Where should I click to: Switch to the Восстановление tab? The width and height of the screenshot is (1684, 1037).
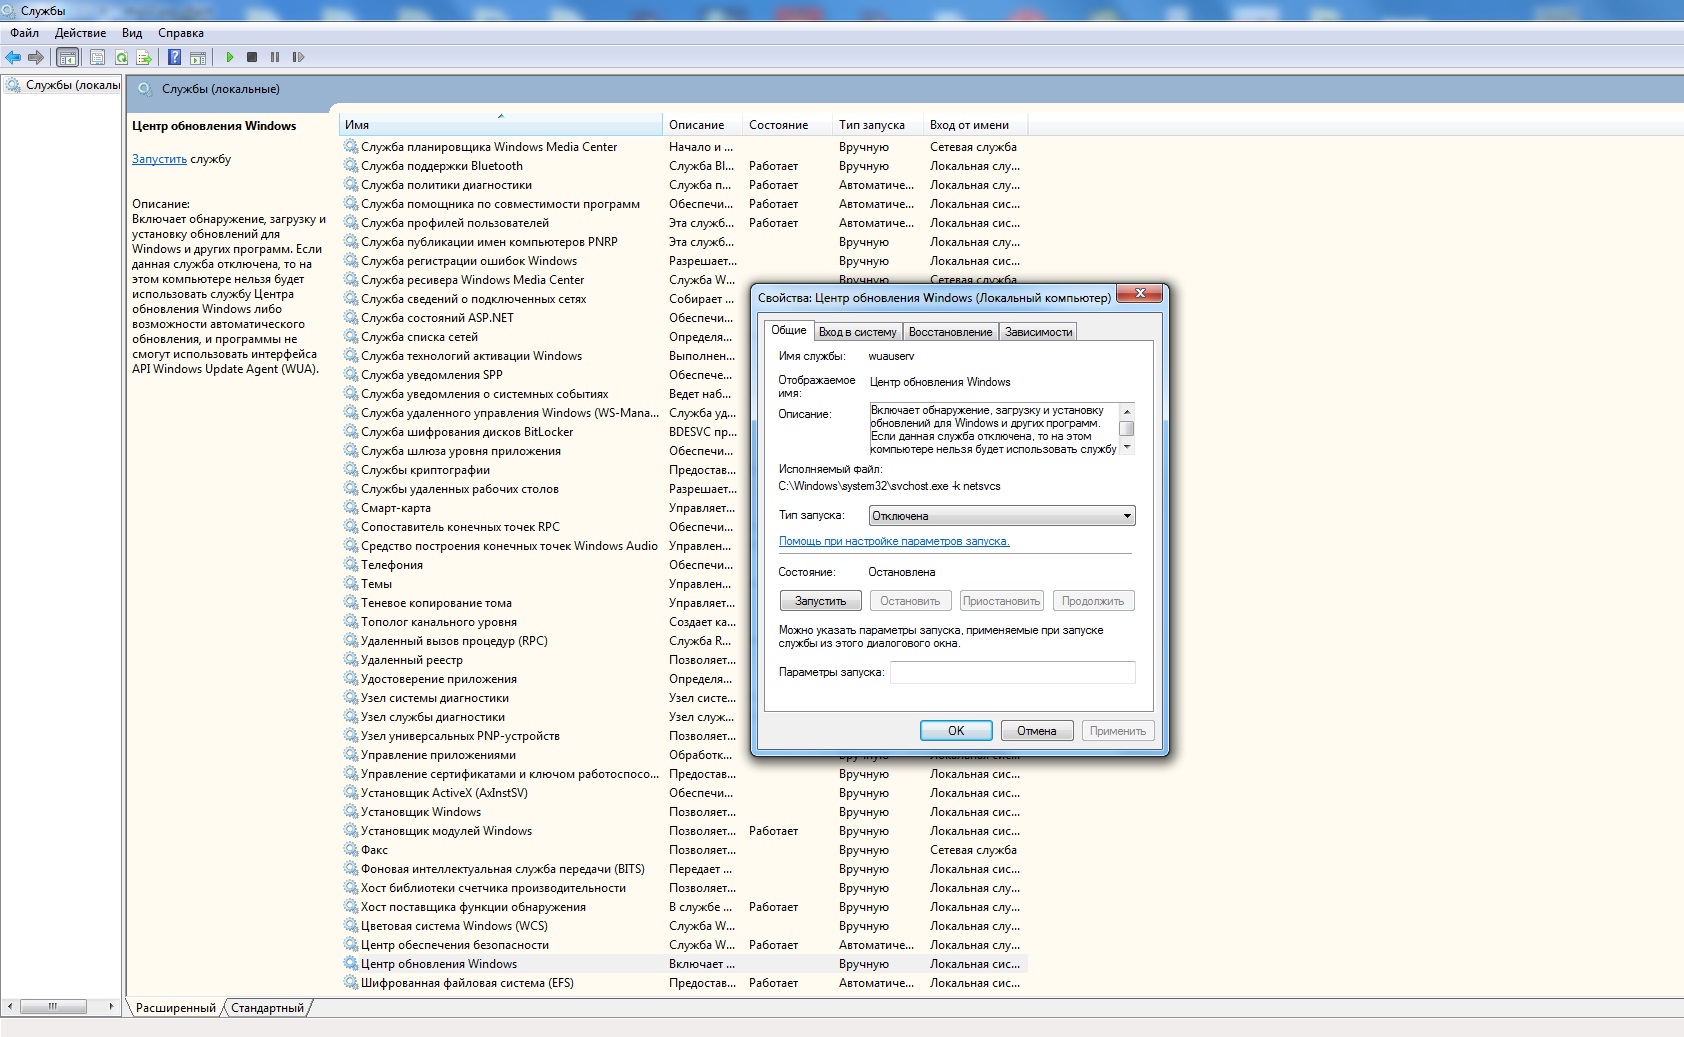pyautogui.click(x=950, y=332)
